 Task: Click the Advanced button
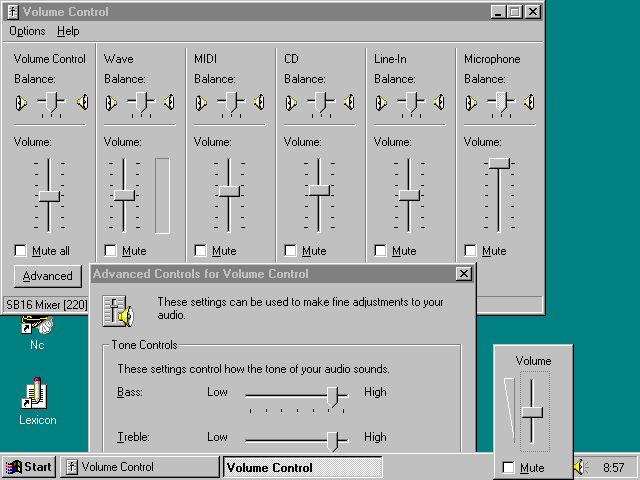47,276
